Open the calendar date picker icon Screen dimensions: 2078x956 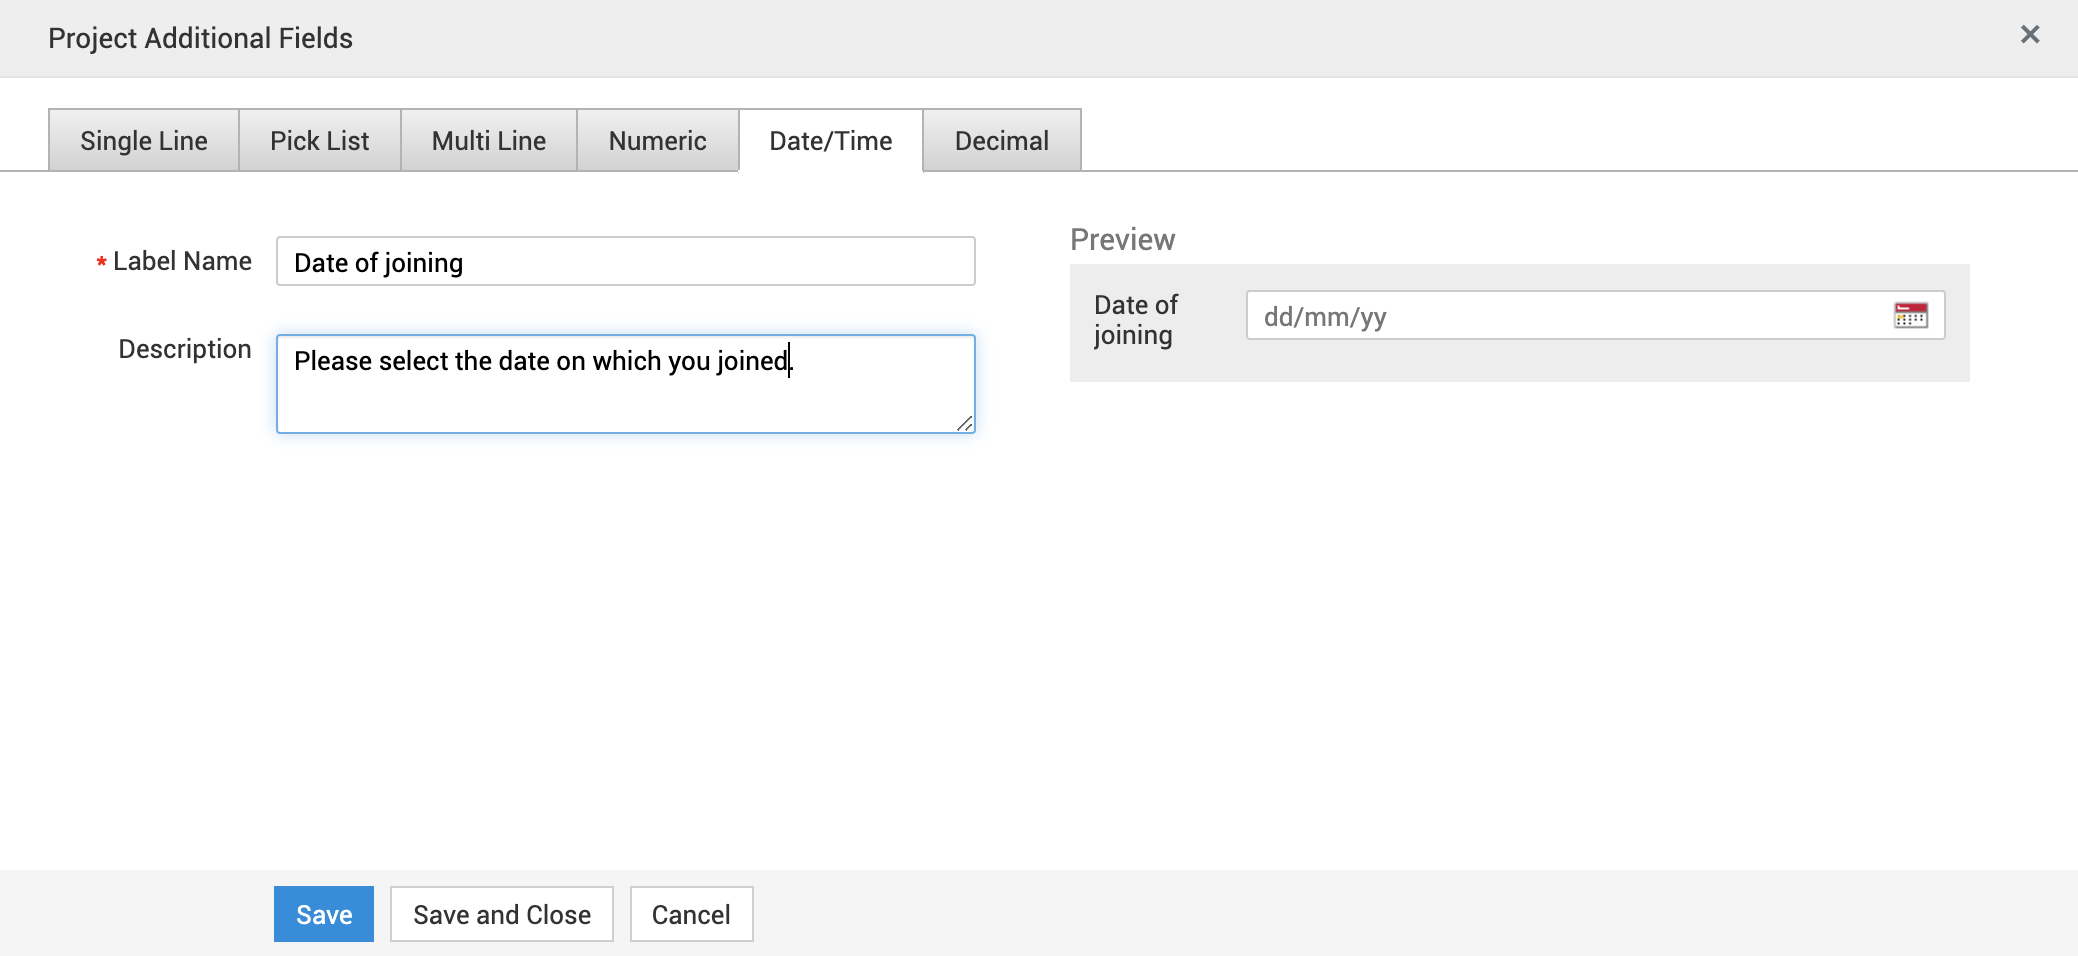click(x=1910, y=316)
